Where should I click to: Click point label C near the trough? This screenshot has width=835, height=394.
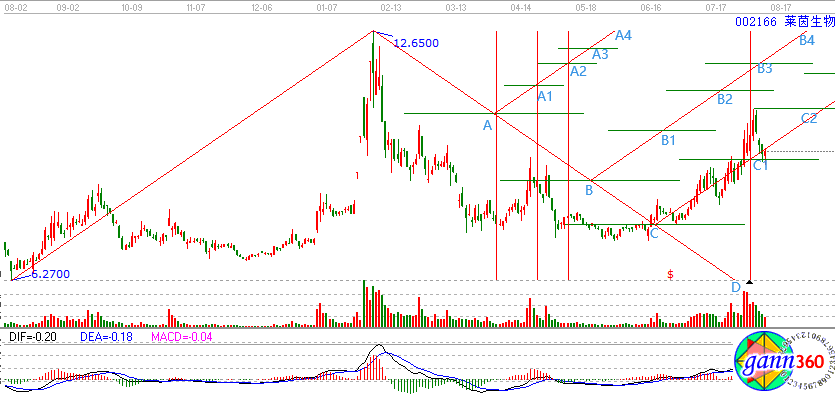click(654, 233)
